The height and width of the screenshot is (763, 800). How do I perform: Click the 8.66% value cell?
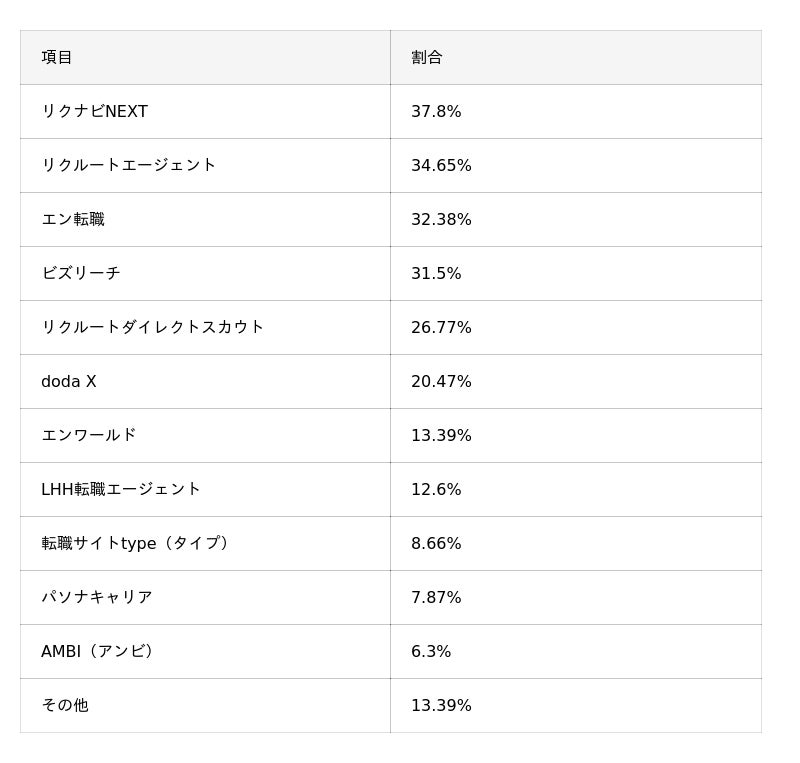point(436,544)
